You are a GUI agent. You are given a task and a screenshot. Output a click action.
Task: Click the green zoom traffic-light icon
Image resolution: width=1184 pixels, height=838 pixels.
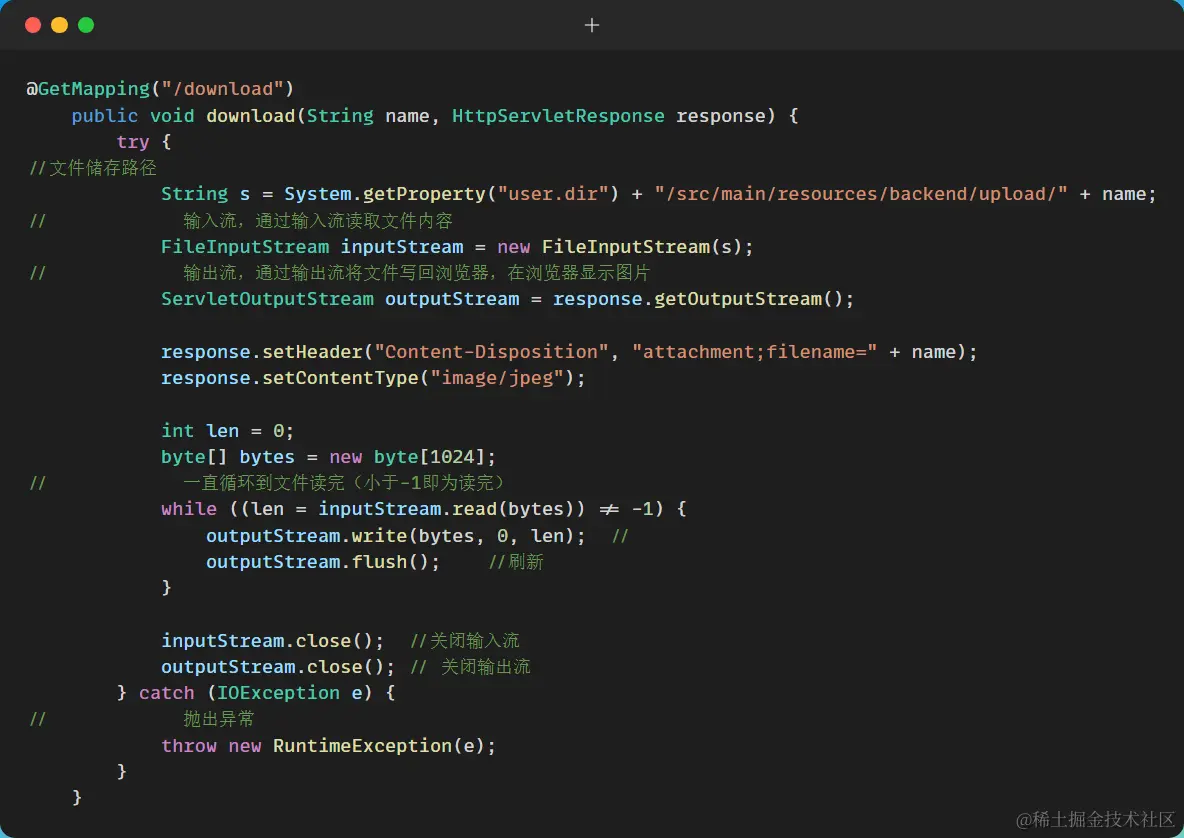[x=86, y=25]
